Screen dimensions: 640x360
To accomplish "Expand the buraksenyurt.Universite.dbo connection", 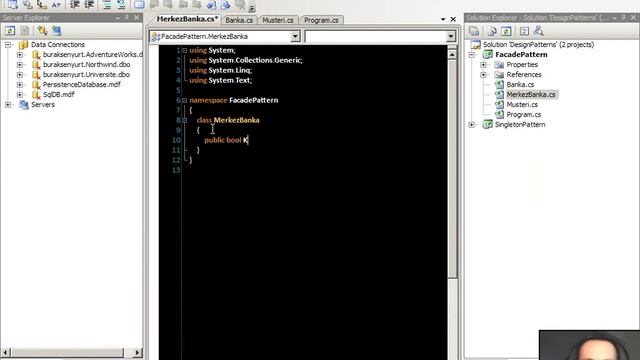I will pyautogui.click(x=20, y=75).
